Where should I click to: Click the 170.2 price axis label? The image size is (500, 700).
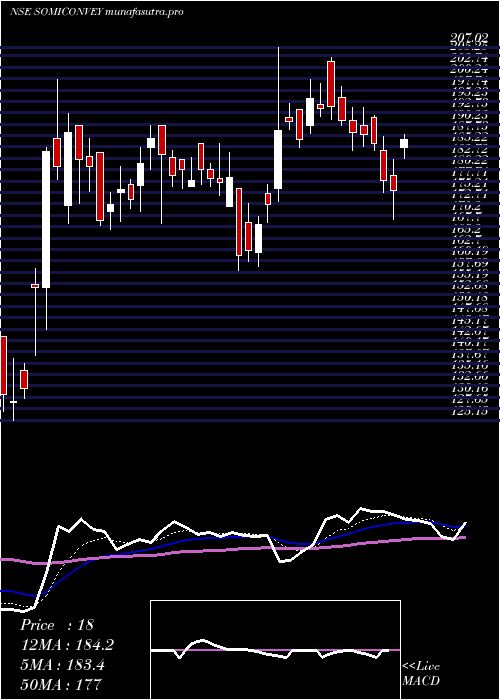coord(471,207)
